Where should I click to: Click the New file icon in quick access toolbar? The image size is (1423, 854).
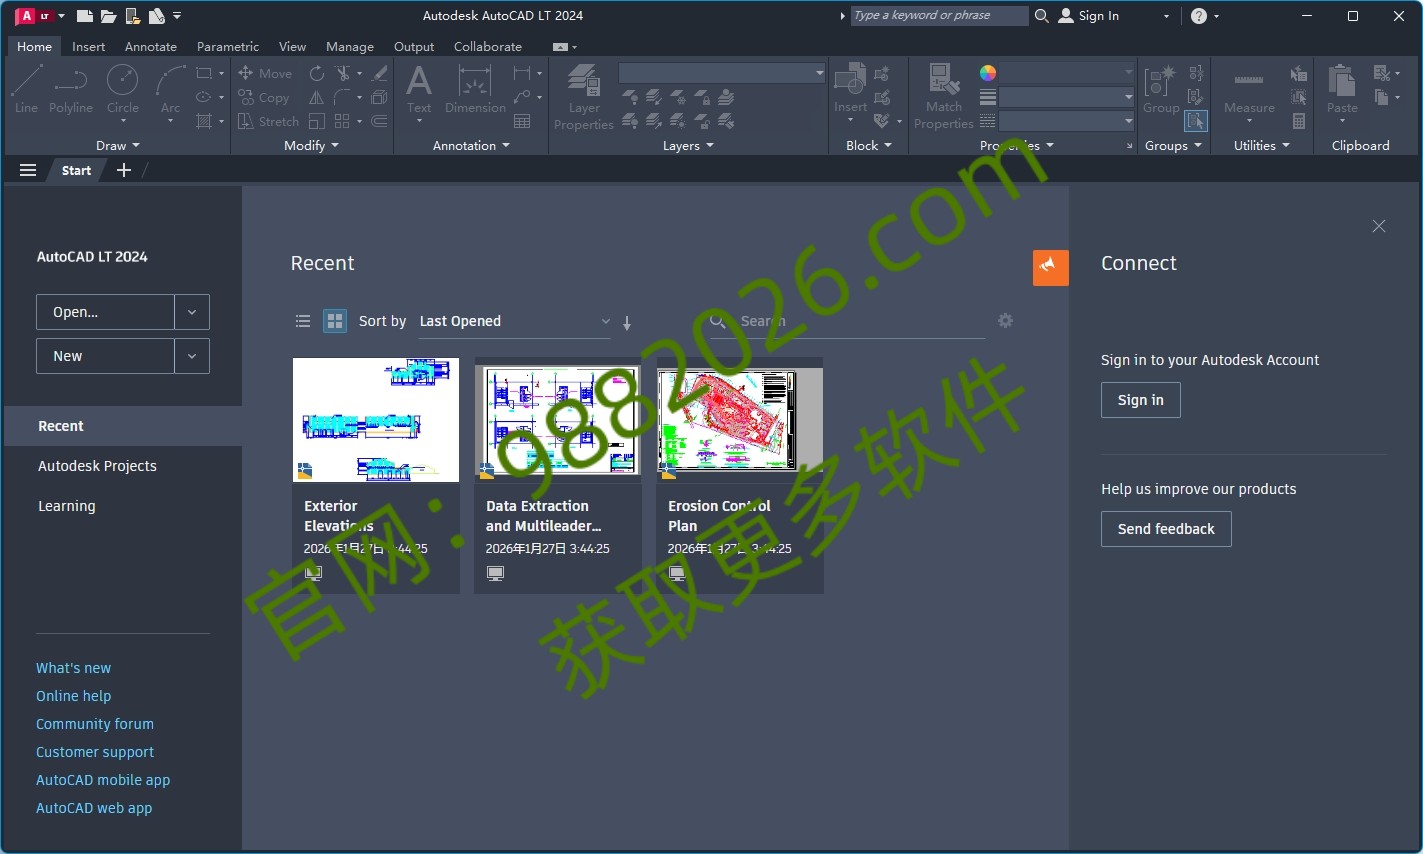(x=85, y=15)
